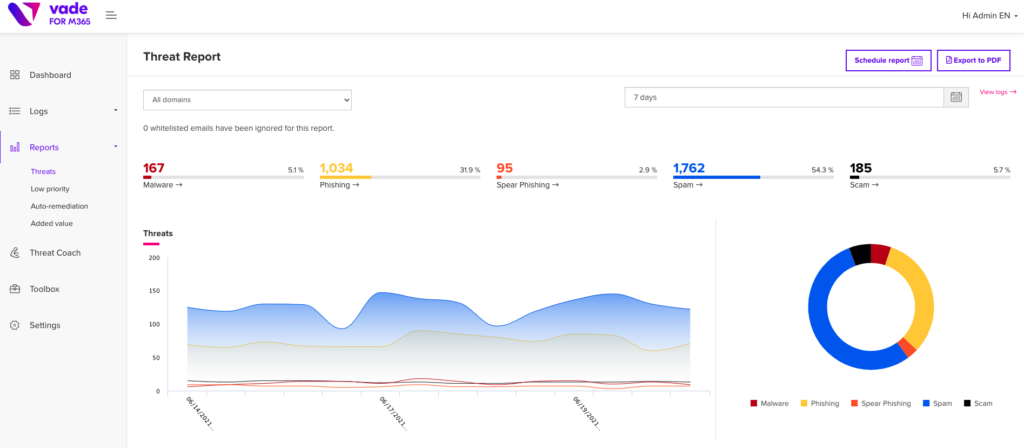The width and height of the screenshot is (1024, 448).
Task: Open Threat Coach icon in sidebar
Action: coord(15,253)
